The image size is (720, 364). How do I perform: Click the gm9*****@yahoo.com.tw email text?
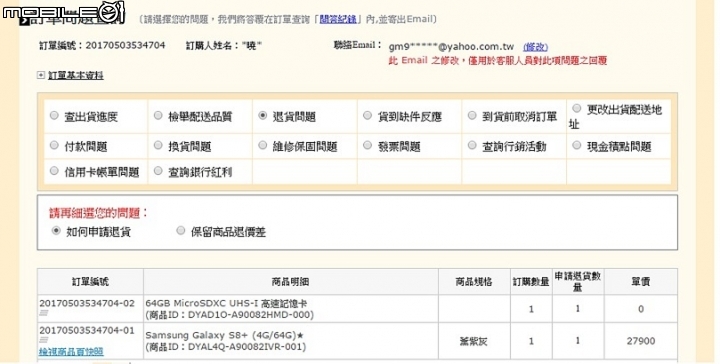point(451,47)
